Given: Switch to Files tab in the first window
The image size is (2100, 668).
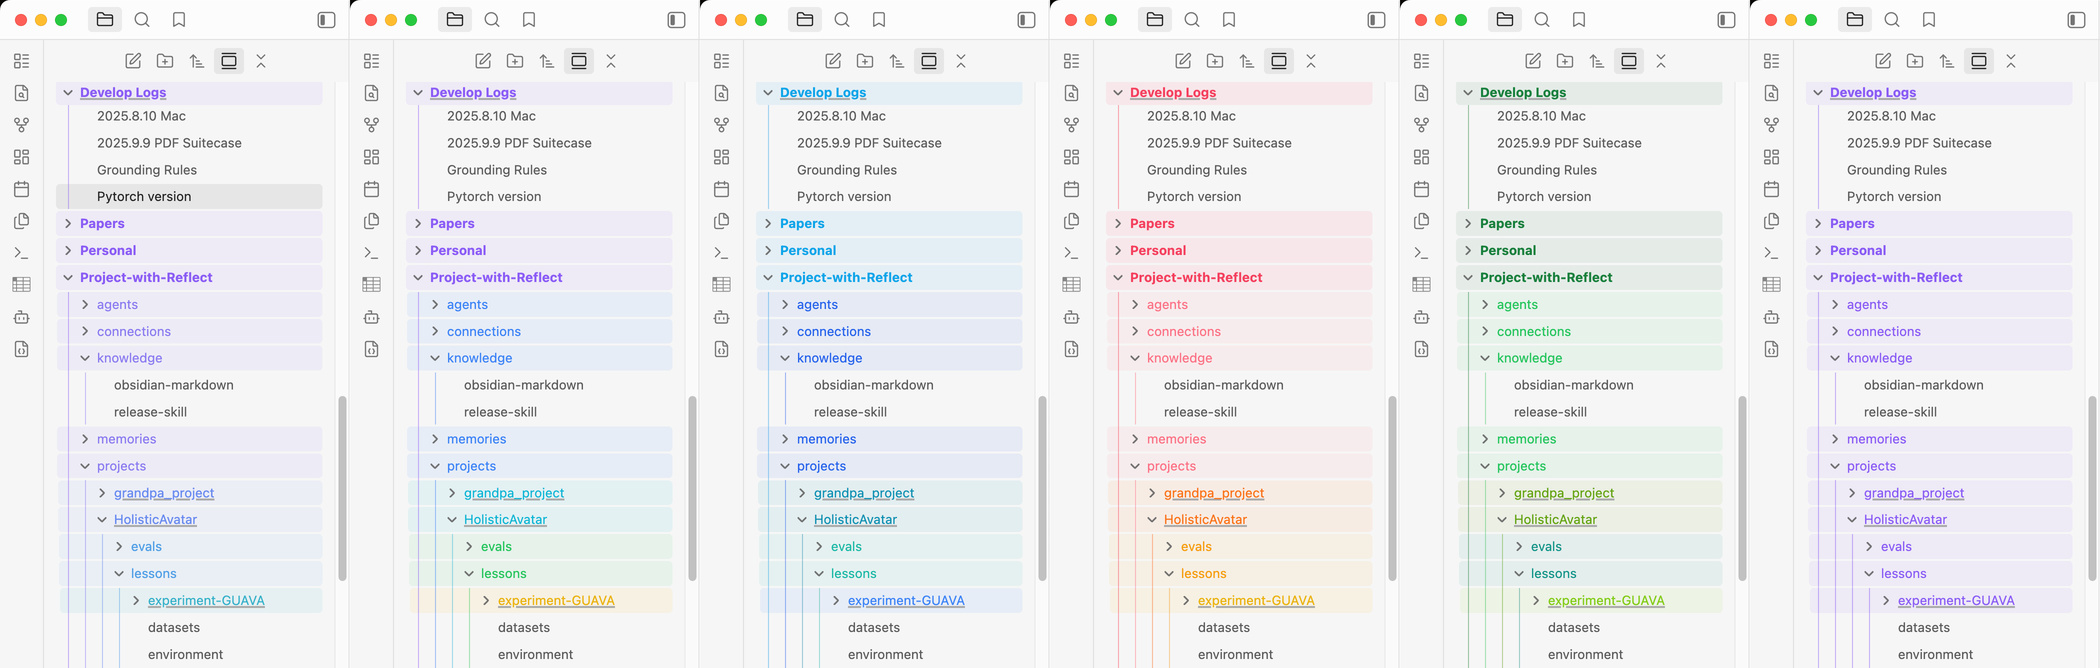Looking at the screenshot, I should point(105,20).
